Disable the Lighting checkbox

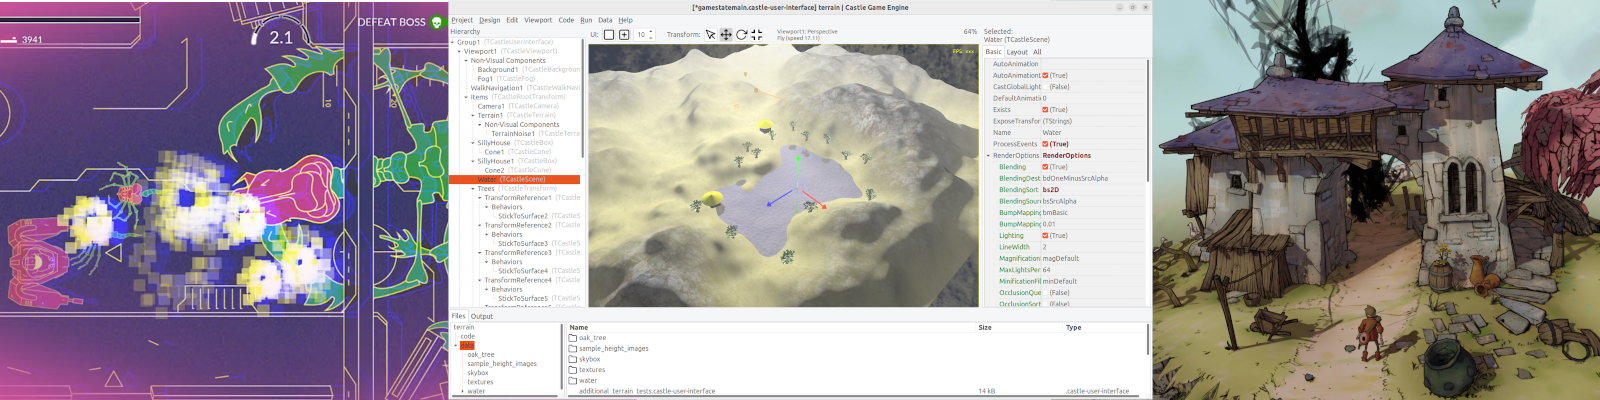tap(1045, 236)
